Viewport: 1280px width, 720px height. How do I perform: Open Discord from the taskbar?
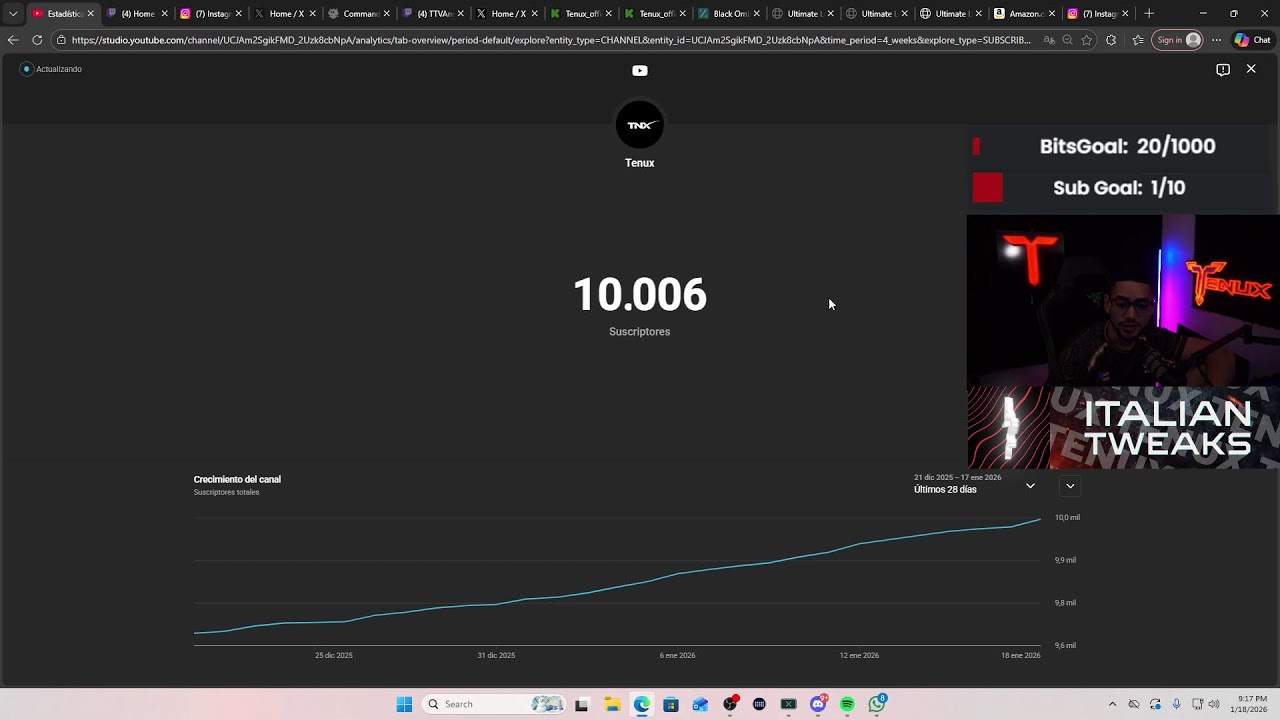pyautogui.click(x=818, y=704)
